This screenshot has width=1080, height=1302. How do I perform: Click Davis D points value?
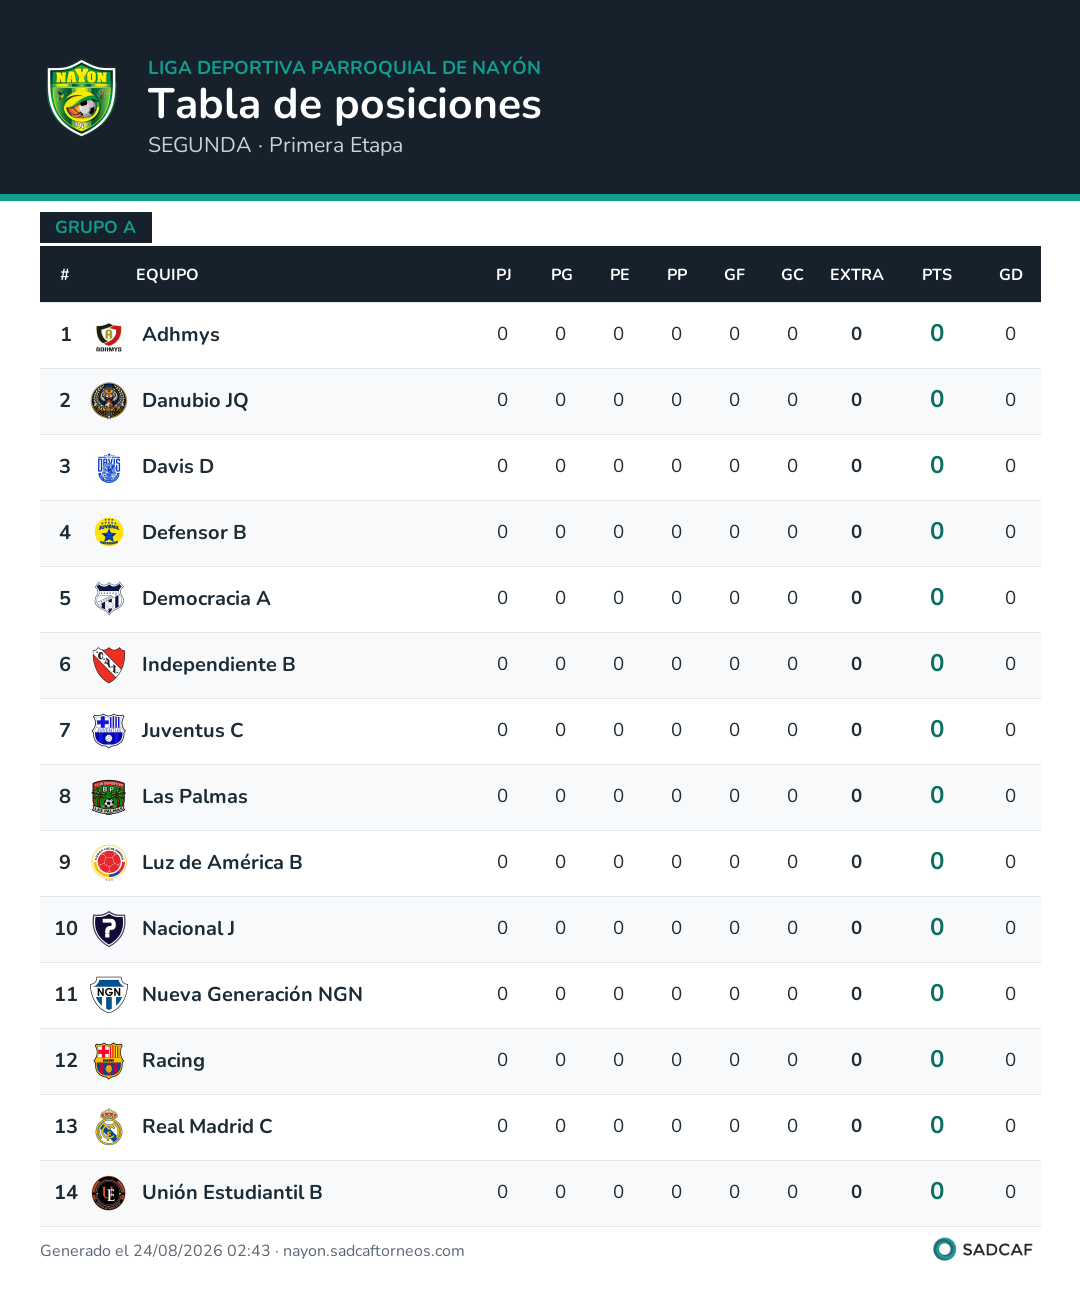pyautogui.click(x=937, y=465)
